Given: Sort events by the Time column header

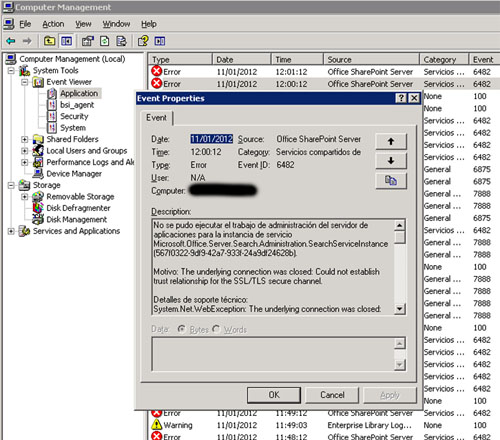Looking at the screenshot, I should click(x=297, y=59).
